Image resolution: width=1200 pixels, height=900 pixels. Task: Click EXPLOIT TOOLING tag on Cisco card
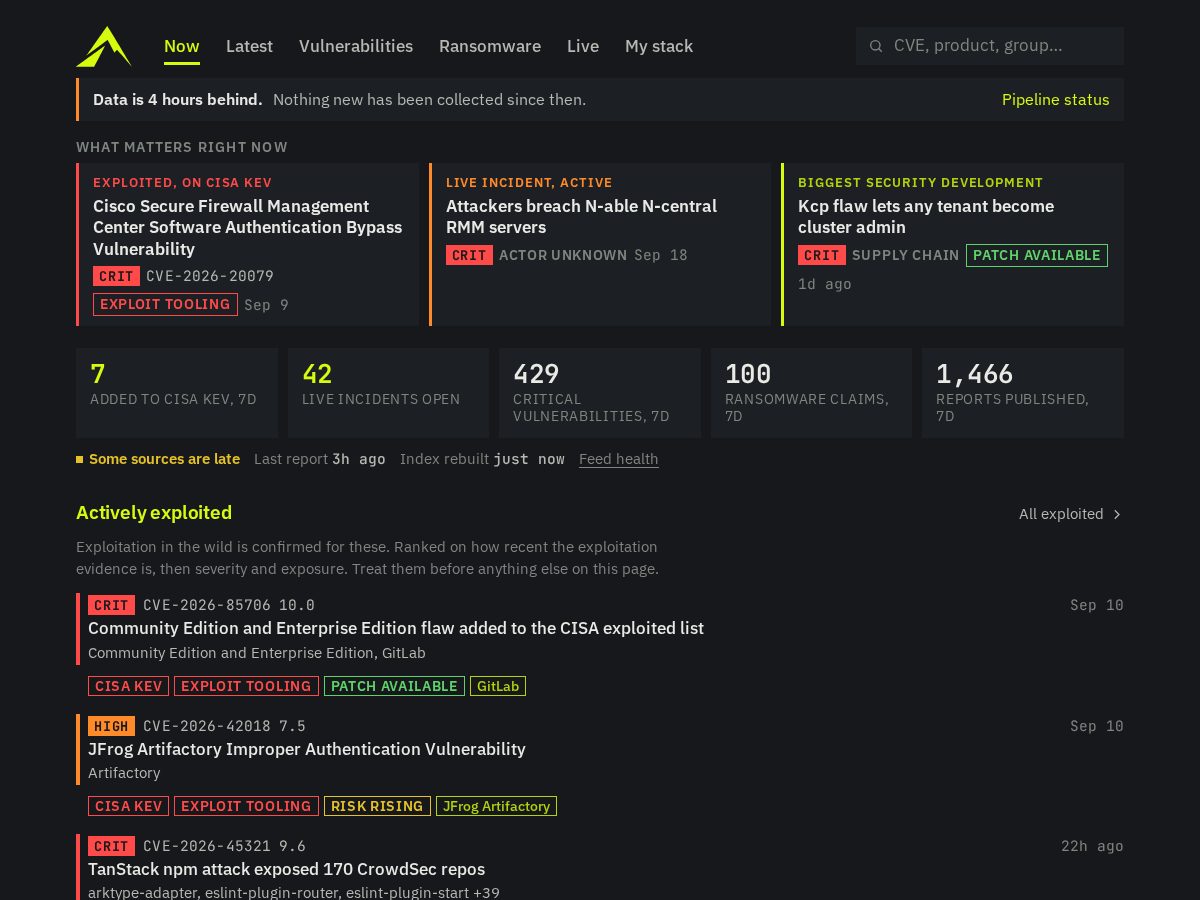click(165, 304)
